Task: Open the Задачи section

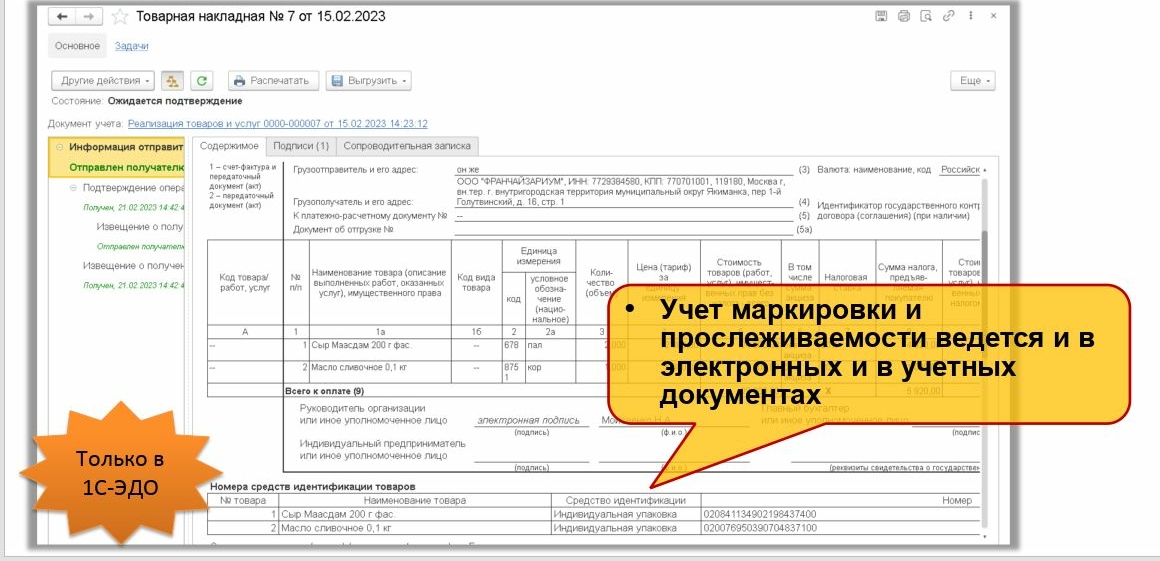Action: (x=132, y=46)
